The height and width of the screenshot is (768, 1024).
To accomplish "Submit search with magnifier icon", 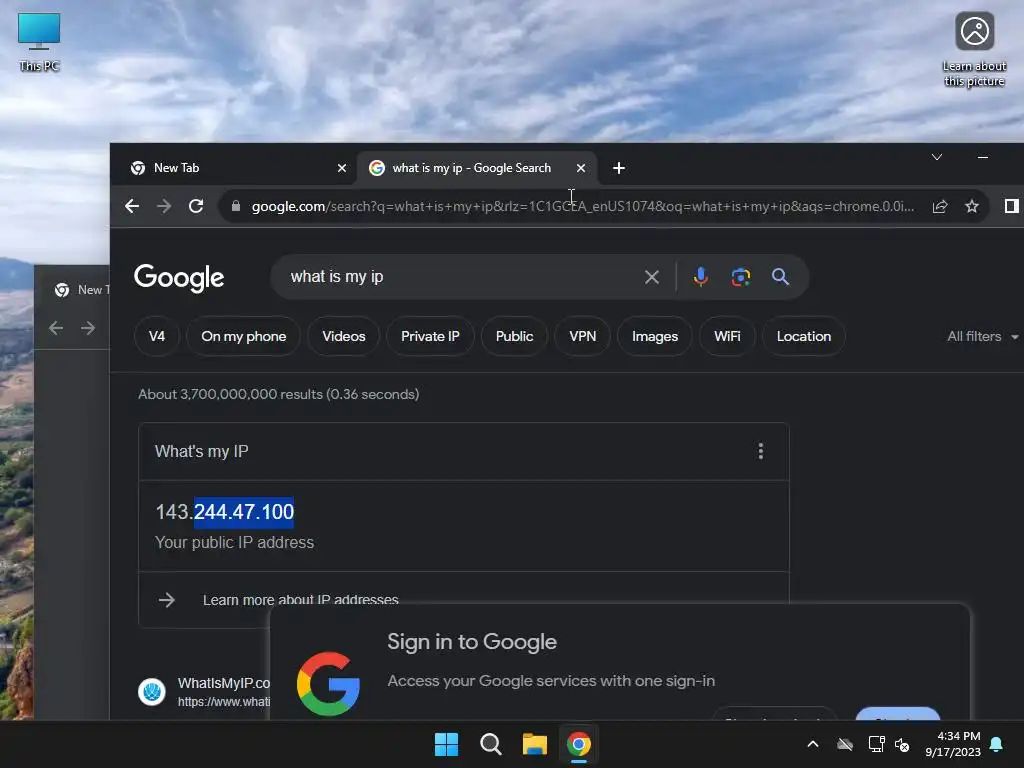I will 780,277.
